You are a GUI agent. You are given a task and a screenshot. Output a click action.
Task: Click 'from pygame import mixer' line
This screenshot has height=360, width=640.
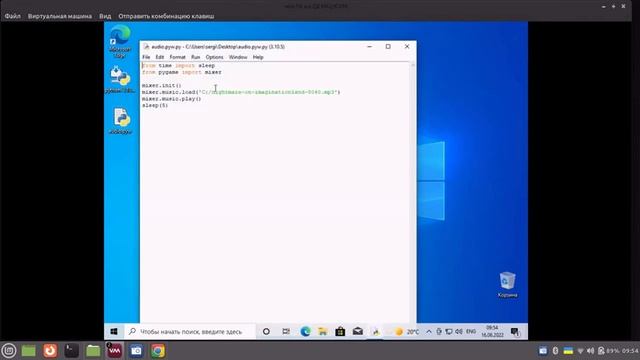pos(182,72)
